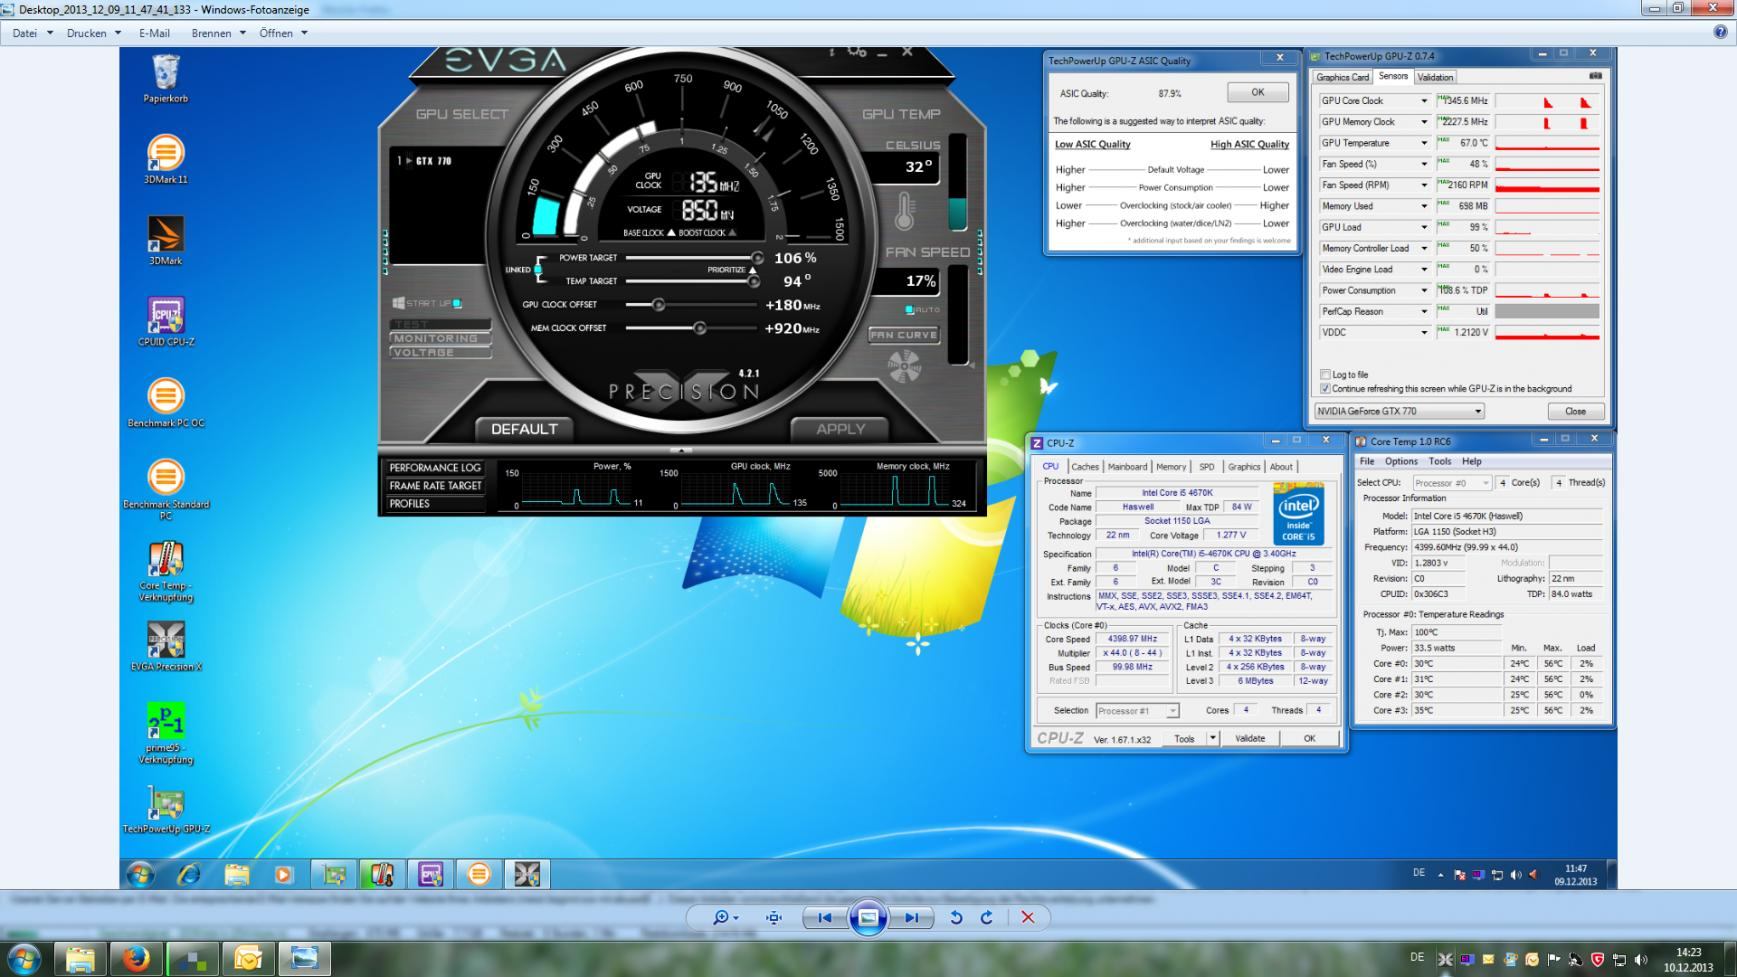This screenshot has height=977, width=1737.
Task: Go to next picture in photo viewer
Action: (911, 917)
